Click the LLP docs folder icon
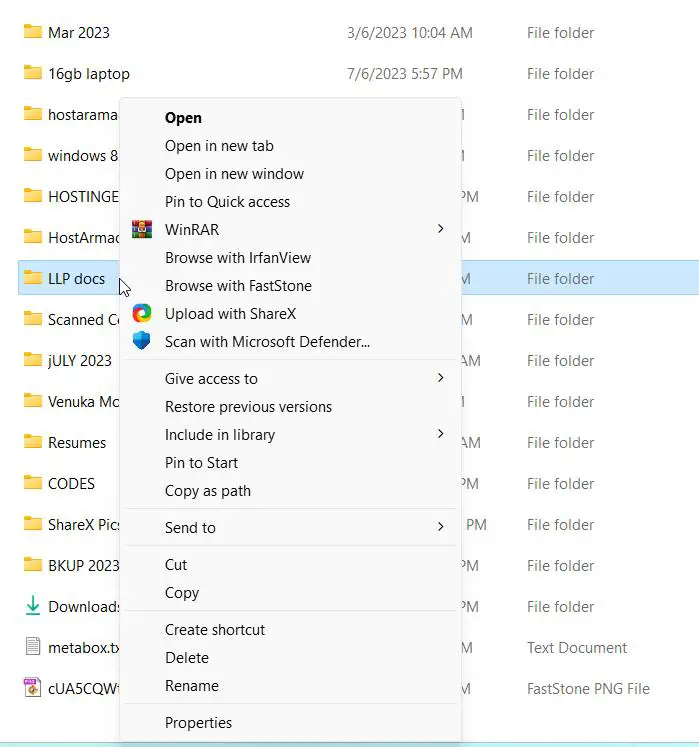Image resolution: width=699 pixels, height=747 pixels. (33, 278)
